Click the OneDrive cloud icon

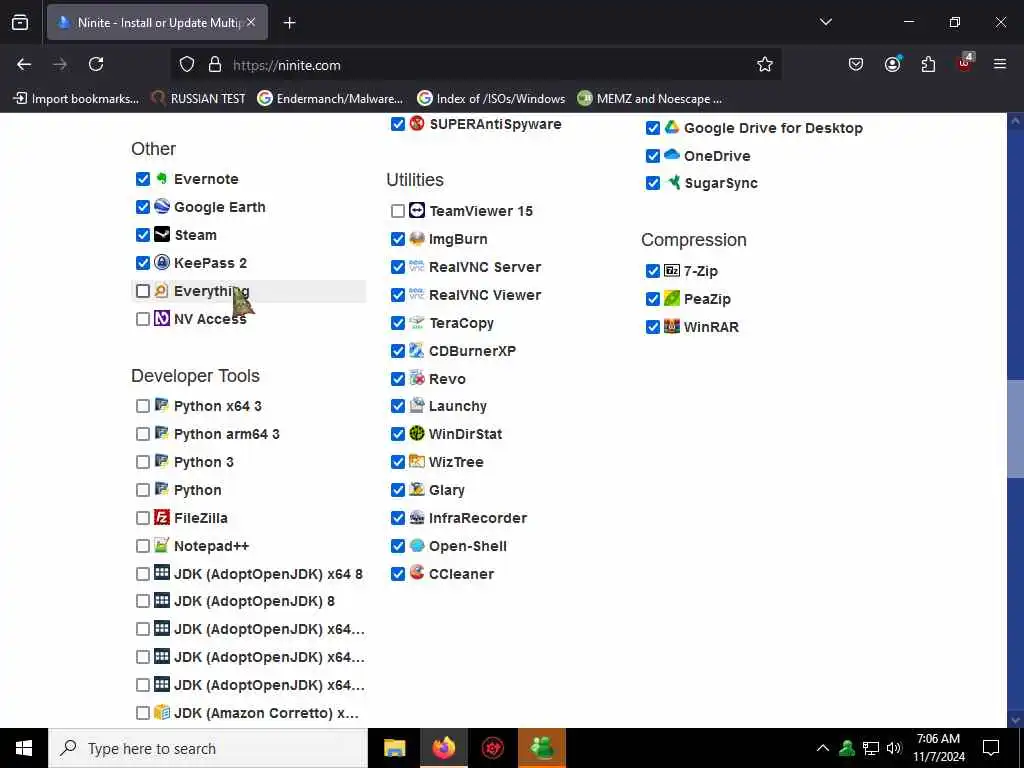(x=672, y=155)
